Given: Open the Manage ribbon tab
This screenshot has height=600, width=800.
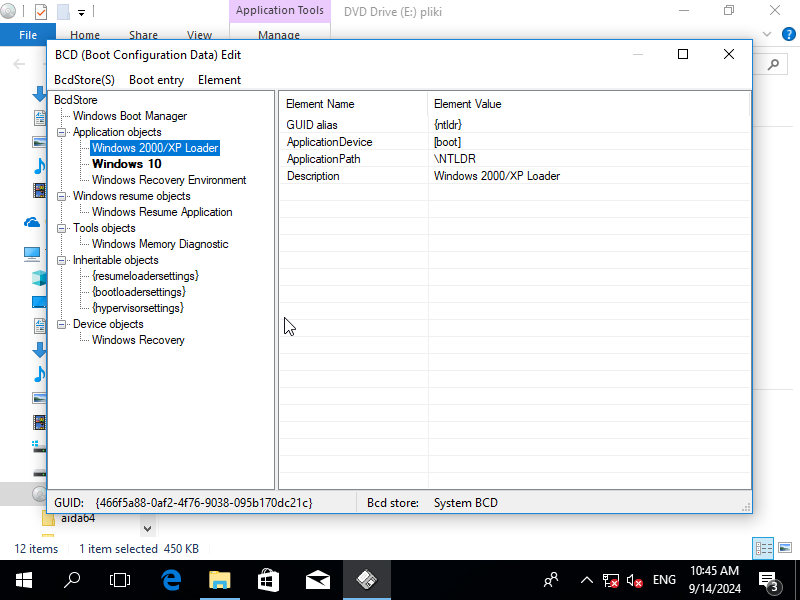Looking at the screenshot, I should pyautogui.click(x=279, y=35).
